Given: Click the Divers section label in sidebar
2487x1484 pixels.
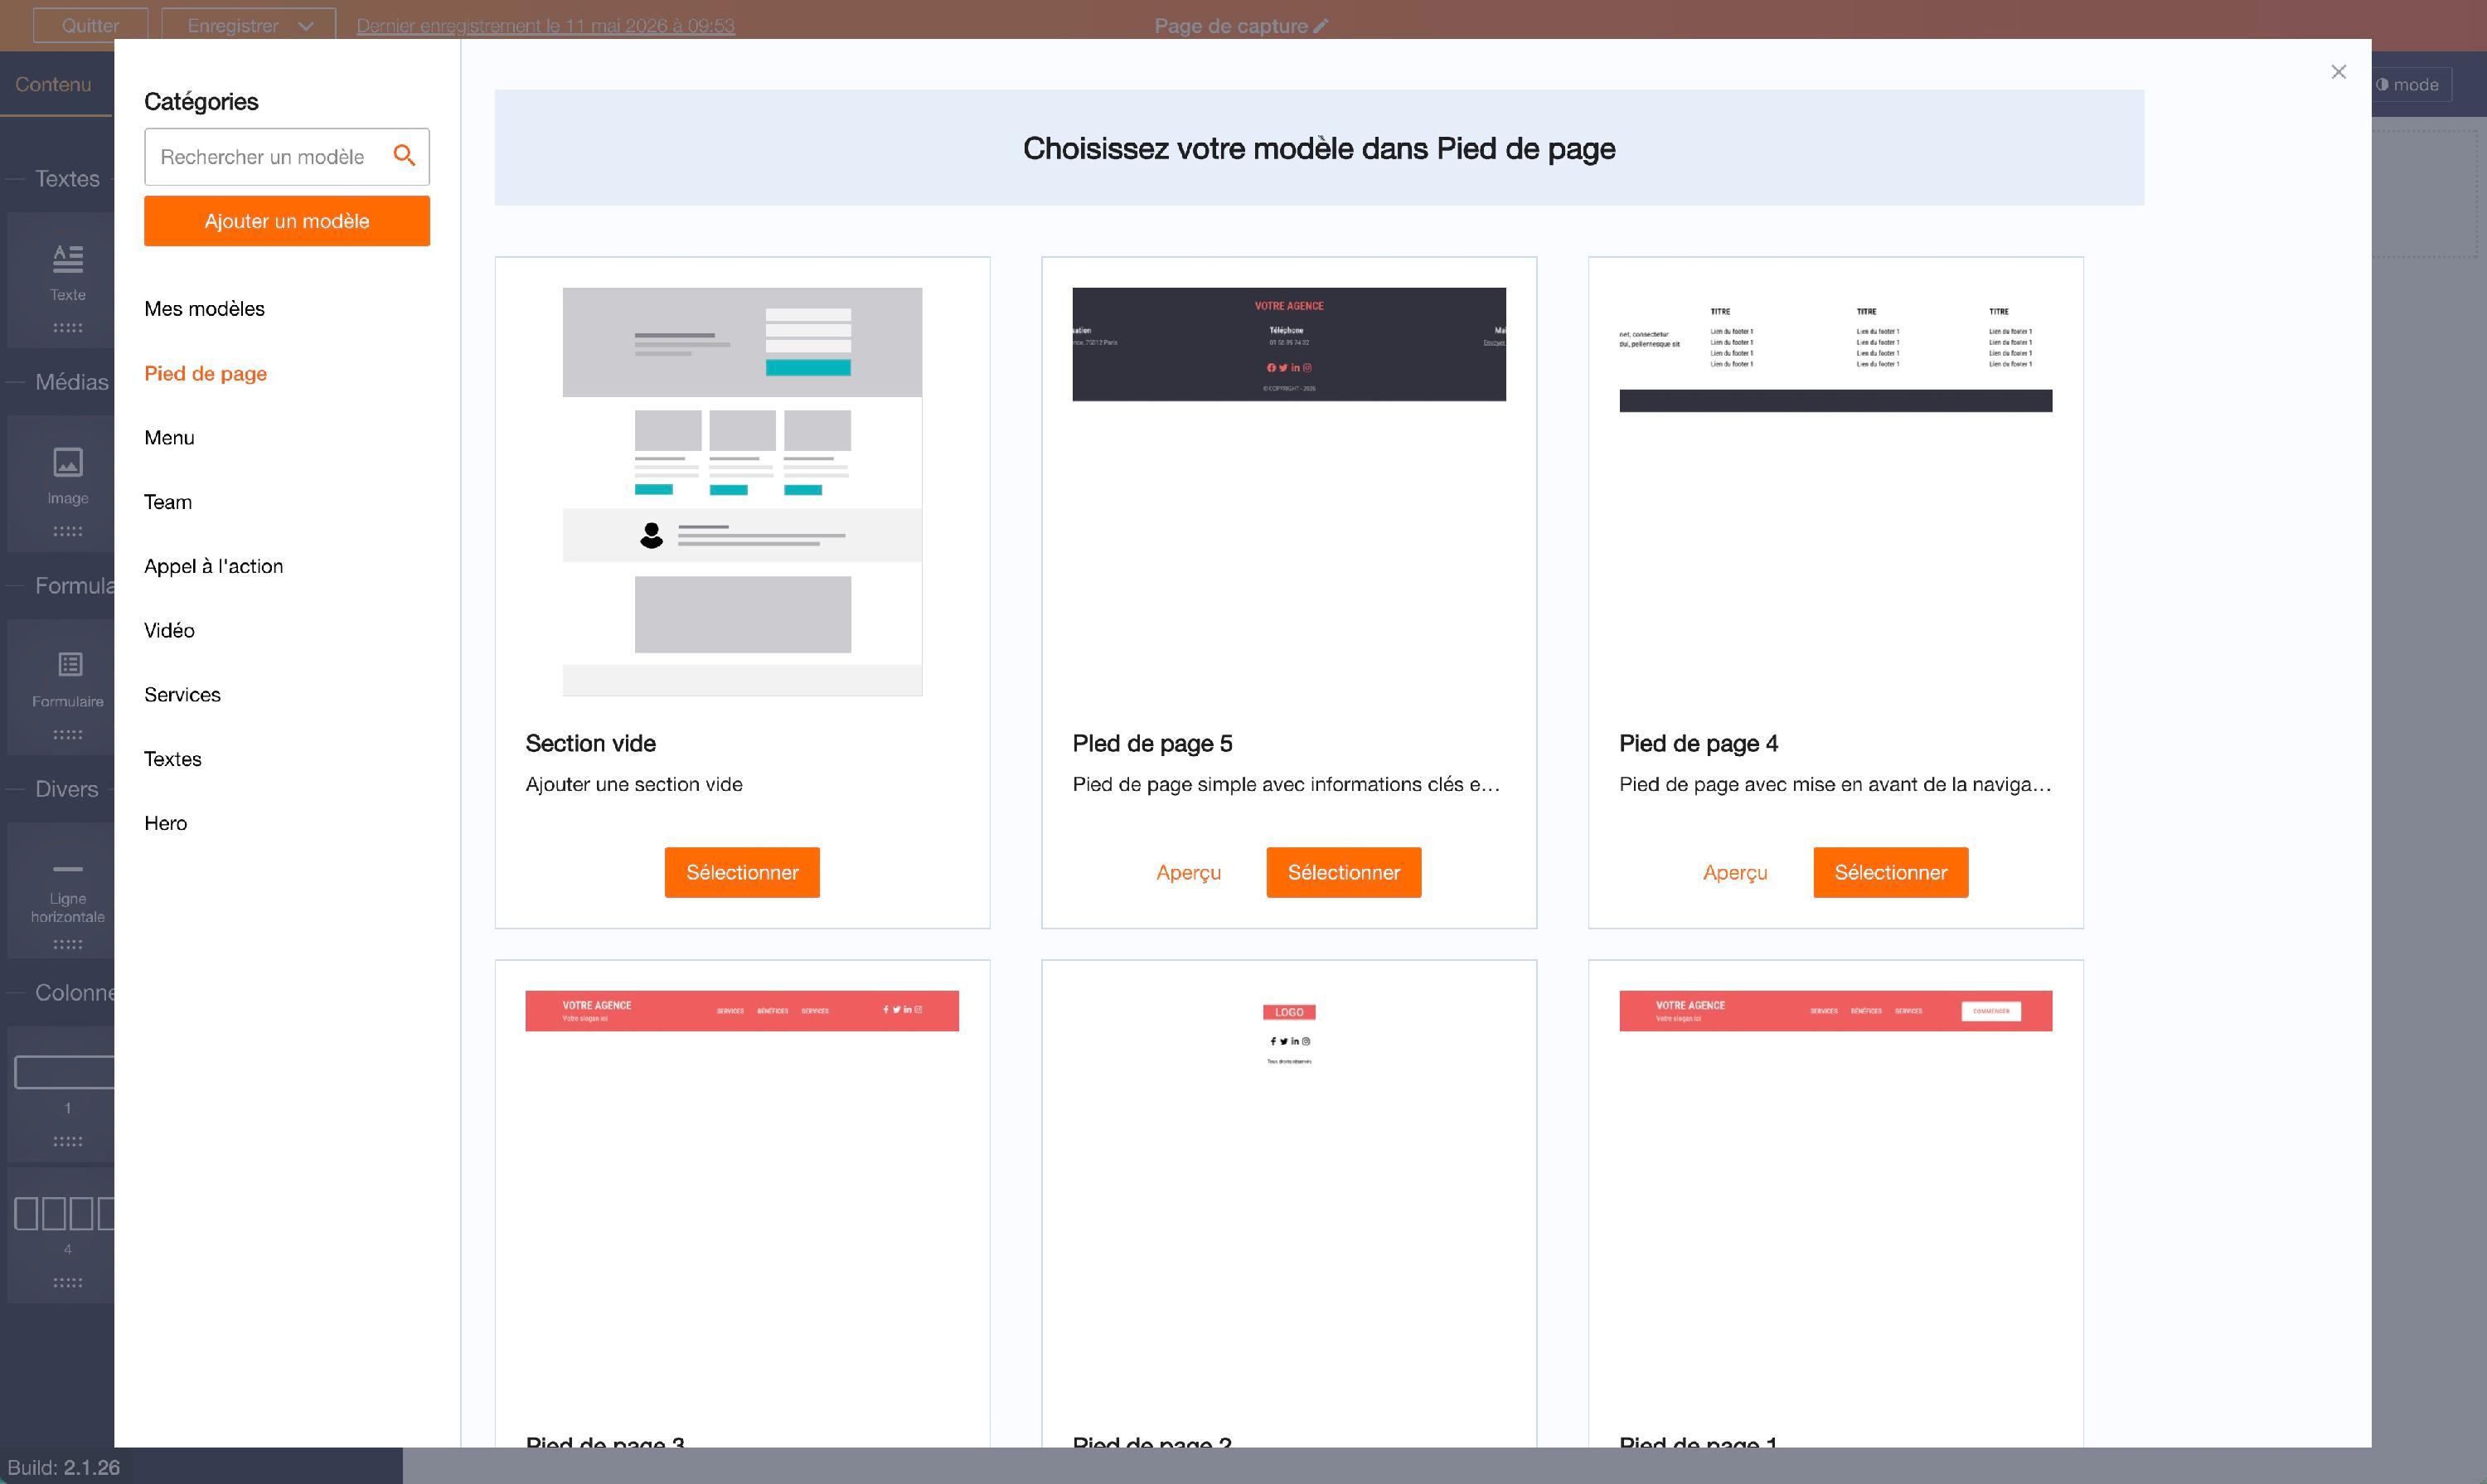Looking at the screenshot, I should [x=67, y=789].
